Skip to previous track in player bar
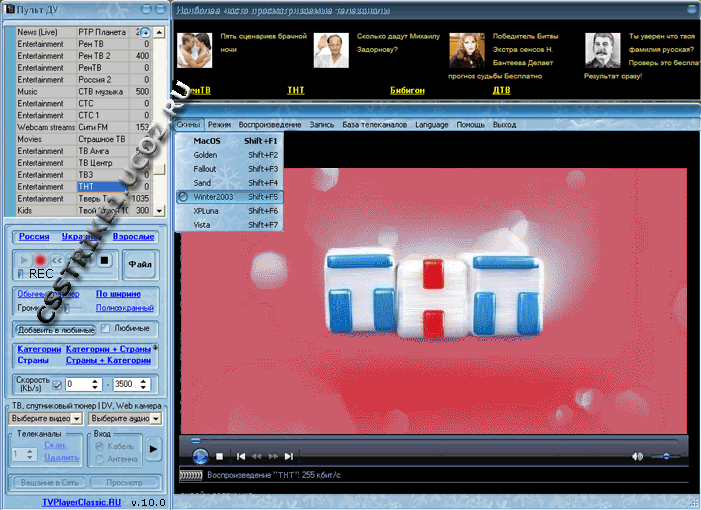This screenshot has height=510, width=701. [x=241, y=456]
